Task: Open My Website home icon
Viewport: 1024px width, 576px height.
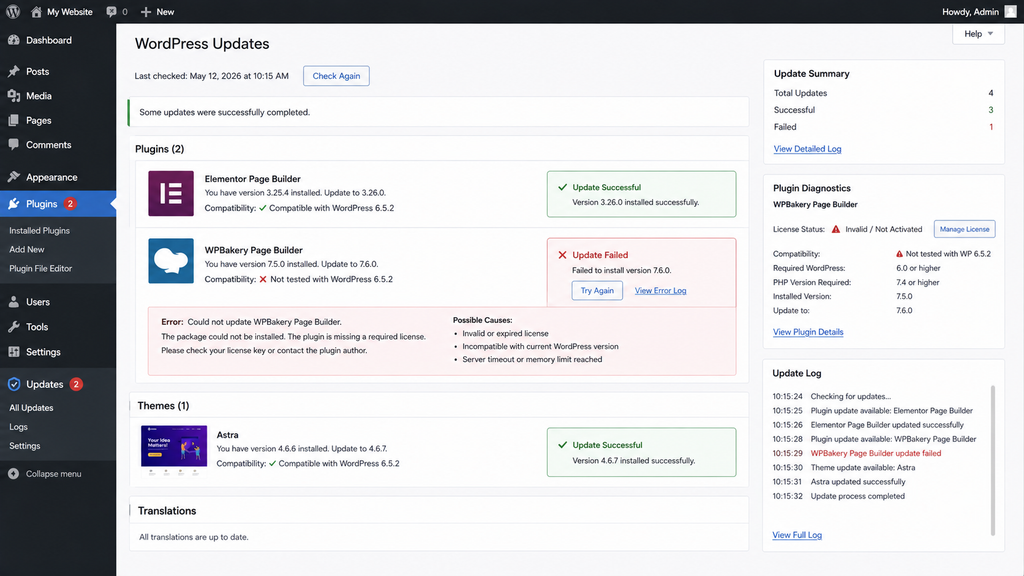Action: pyautogui.click(x=36, y=12)
